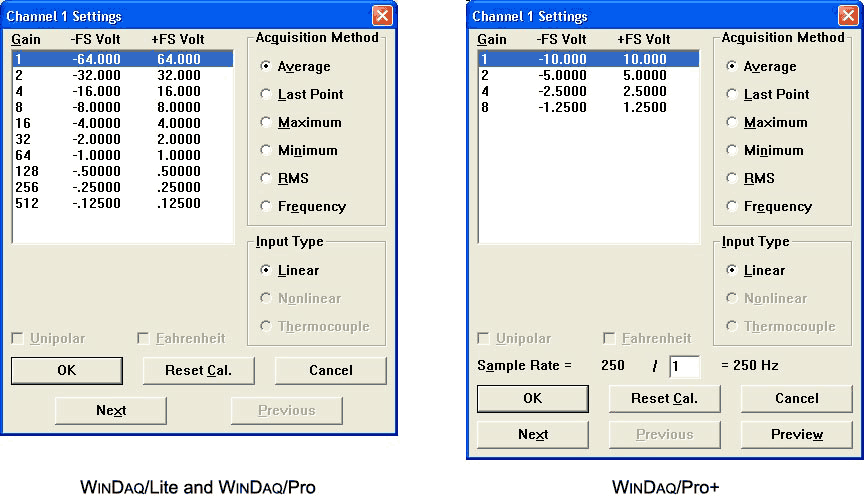Close the WinDaq/Lite Channel 1 Settings dialog

pos(382,15)
